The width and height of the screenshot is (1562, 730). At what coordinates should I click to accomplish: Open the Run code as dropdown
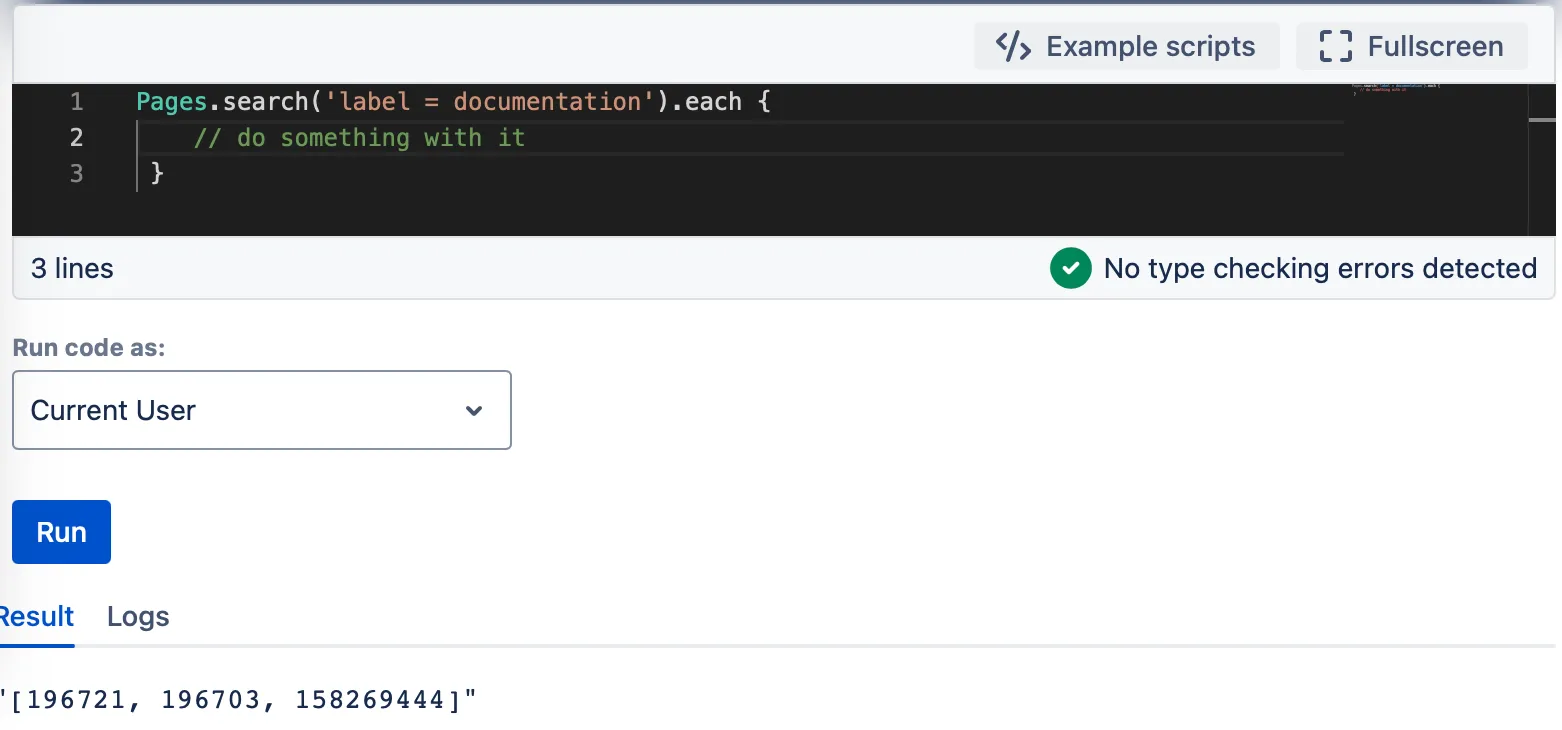262,410
